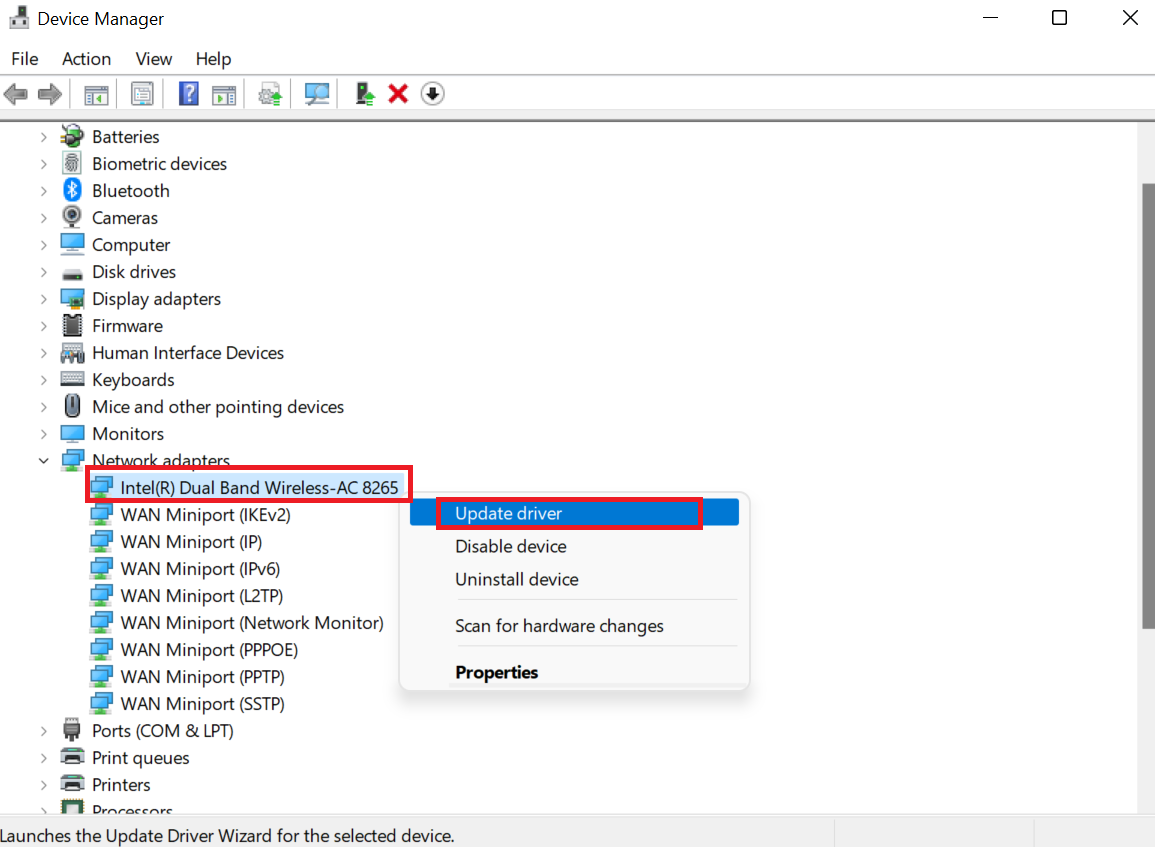This screenshot has height=847, width=1155.
Task: Click Update device driver toolbar icon
Action: click(x=270, y=94)
